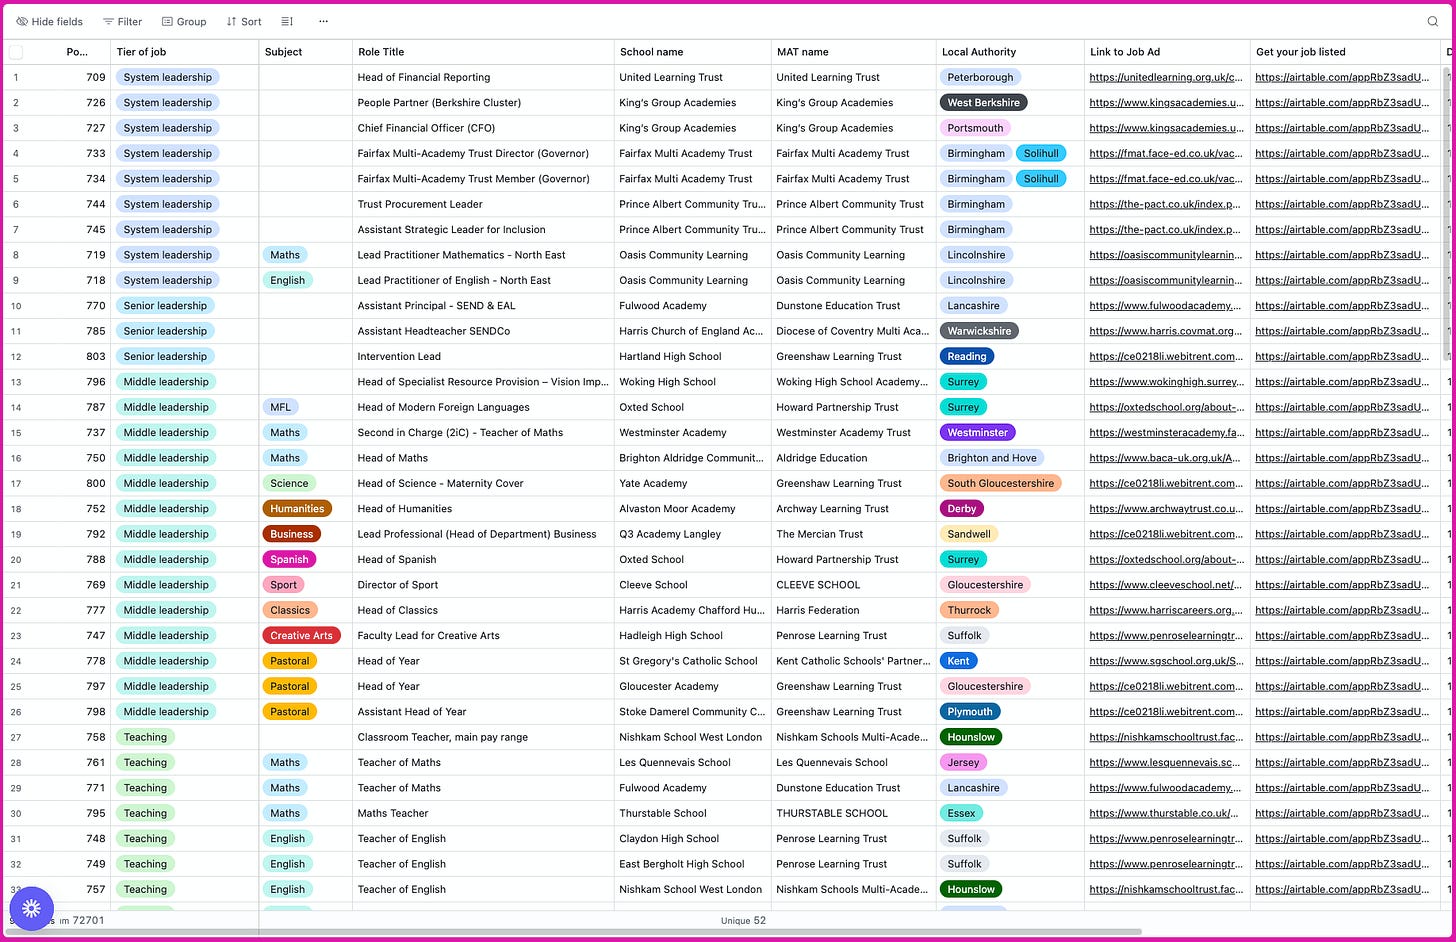The image size is (1456, 942).
Task: Click the Business subject tag
Action: pos(291,534)
